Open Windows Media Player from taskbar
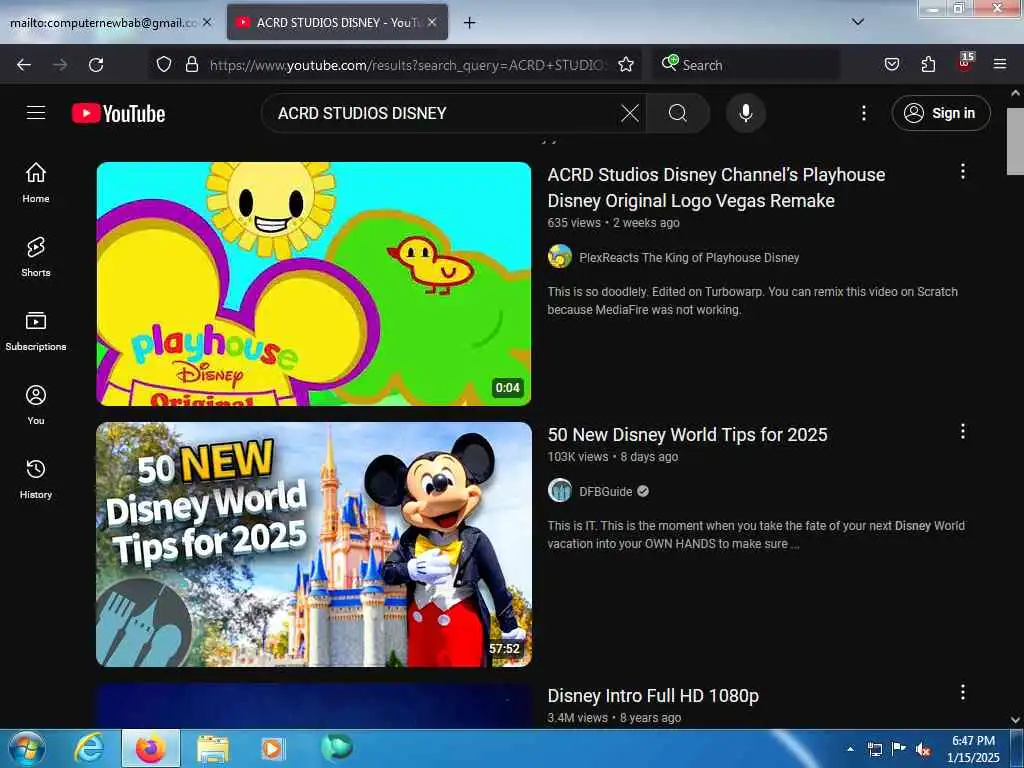 click(x=273, y=748)
